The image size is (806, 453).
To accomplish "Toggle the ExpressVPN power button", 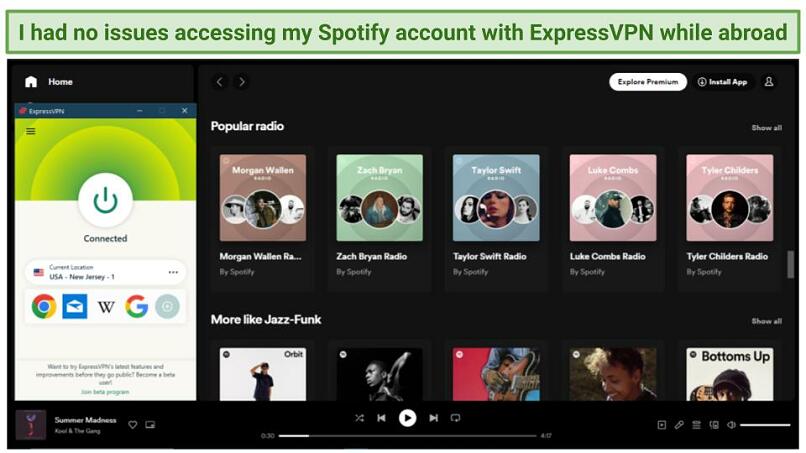I will (x=105, y=200).
